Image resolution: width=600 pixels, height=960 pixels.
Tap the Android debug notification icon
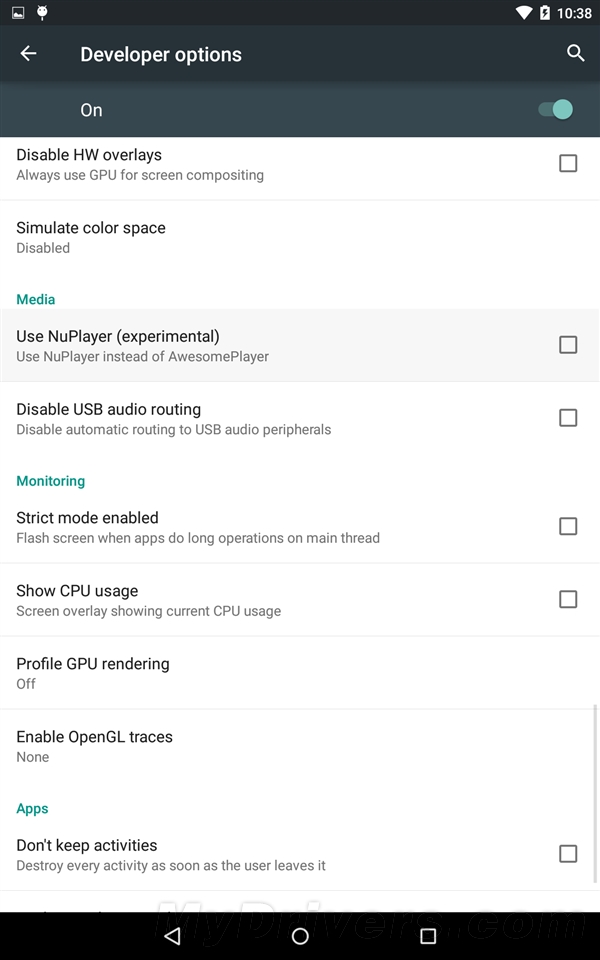pyautogui.click(x=42, y=13)
